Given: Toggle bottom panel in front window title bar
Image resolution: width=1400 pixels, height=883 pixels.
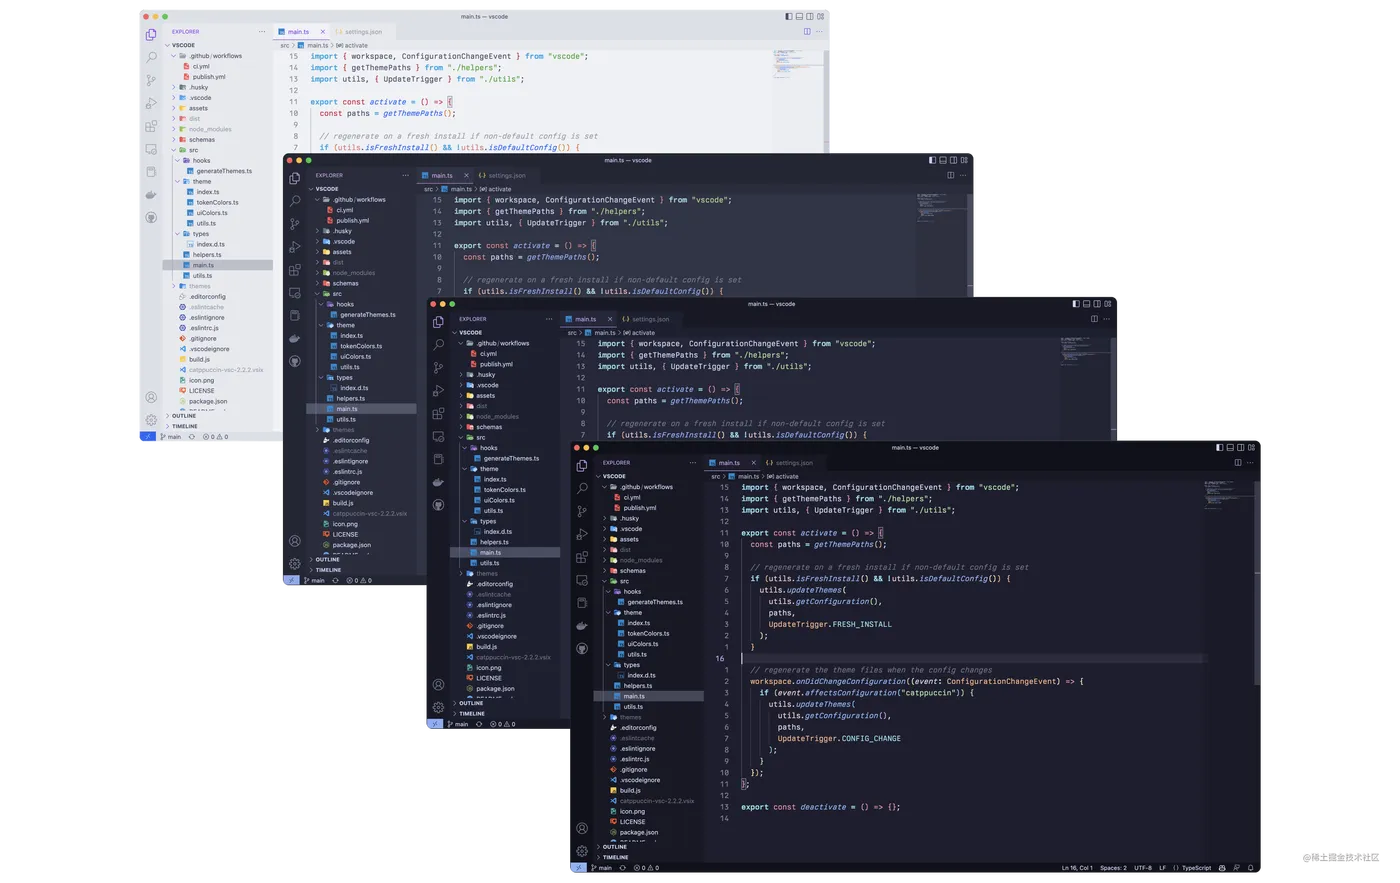Looking at the screenshot, I should [x=1230, y=448].
